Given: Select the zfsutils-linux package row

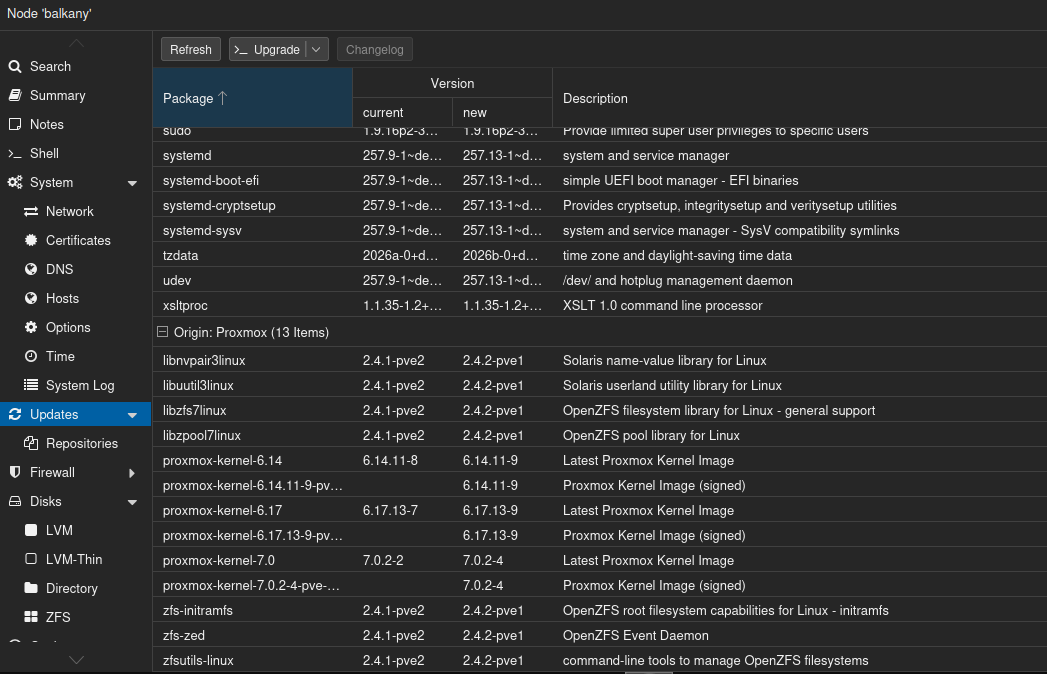Looking at the screenshot, I should pos(600,661).
